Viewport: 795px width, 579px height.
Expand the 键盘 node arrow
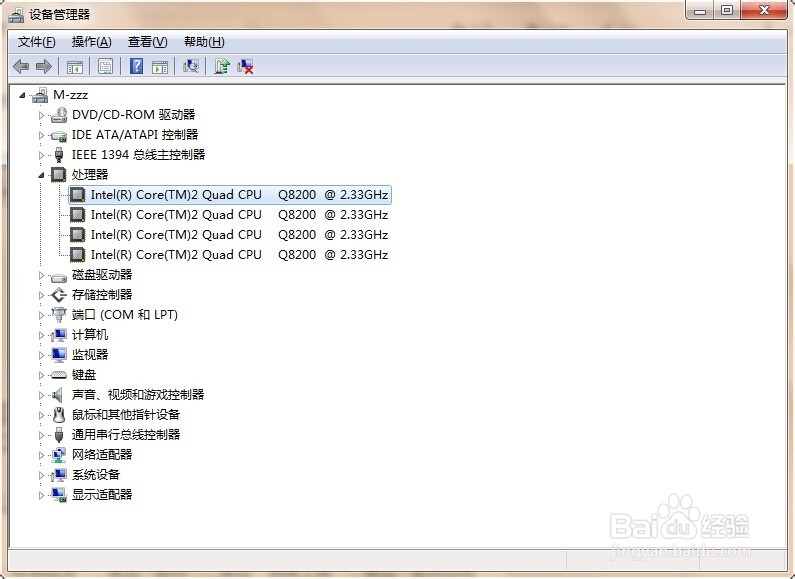pos(42,375)
